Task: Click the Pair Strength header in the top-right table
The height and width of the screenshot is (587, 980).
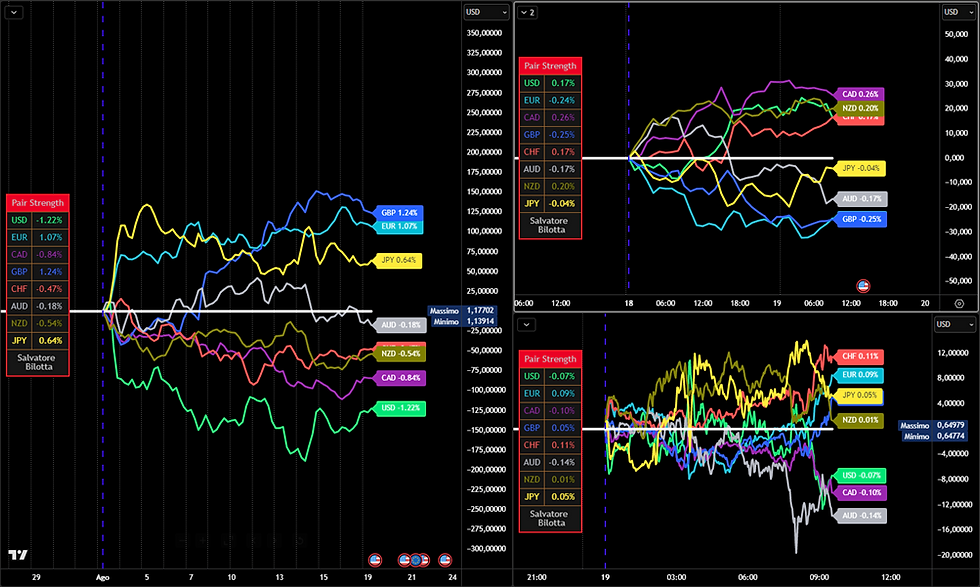Action: [x=550, y=66]
